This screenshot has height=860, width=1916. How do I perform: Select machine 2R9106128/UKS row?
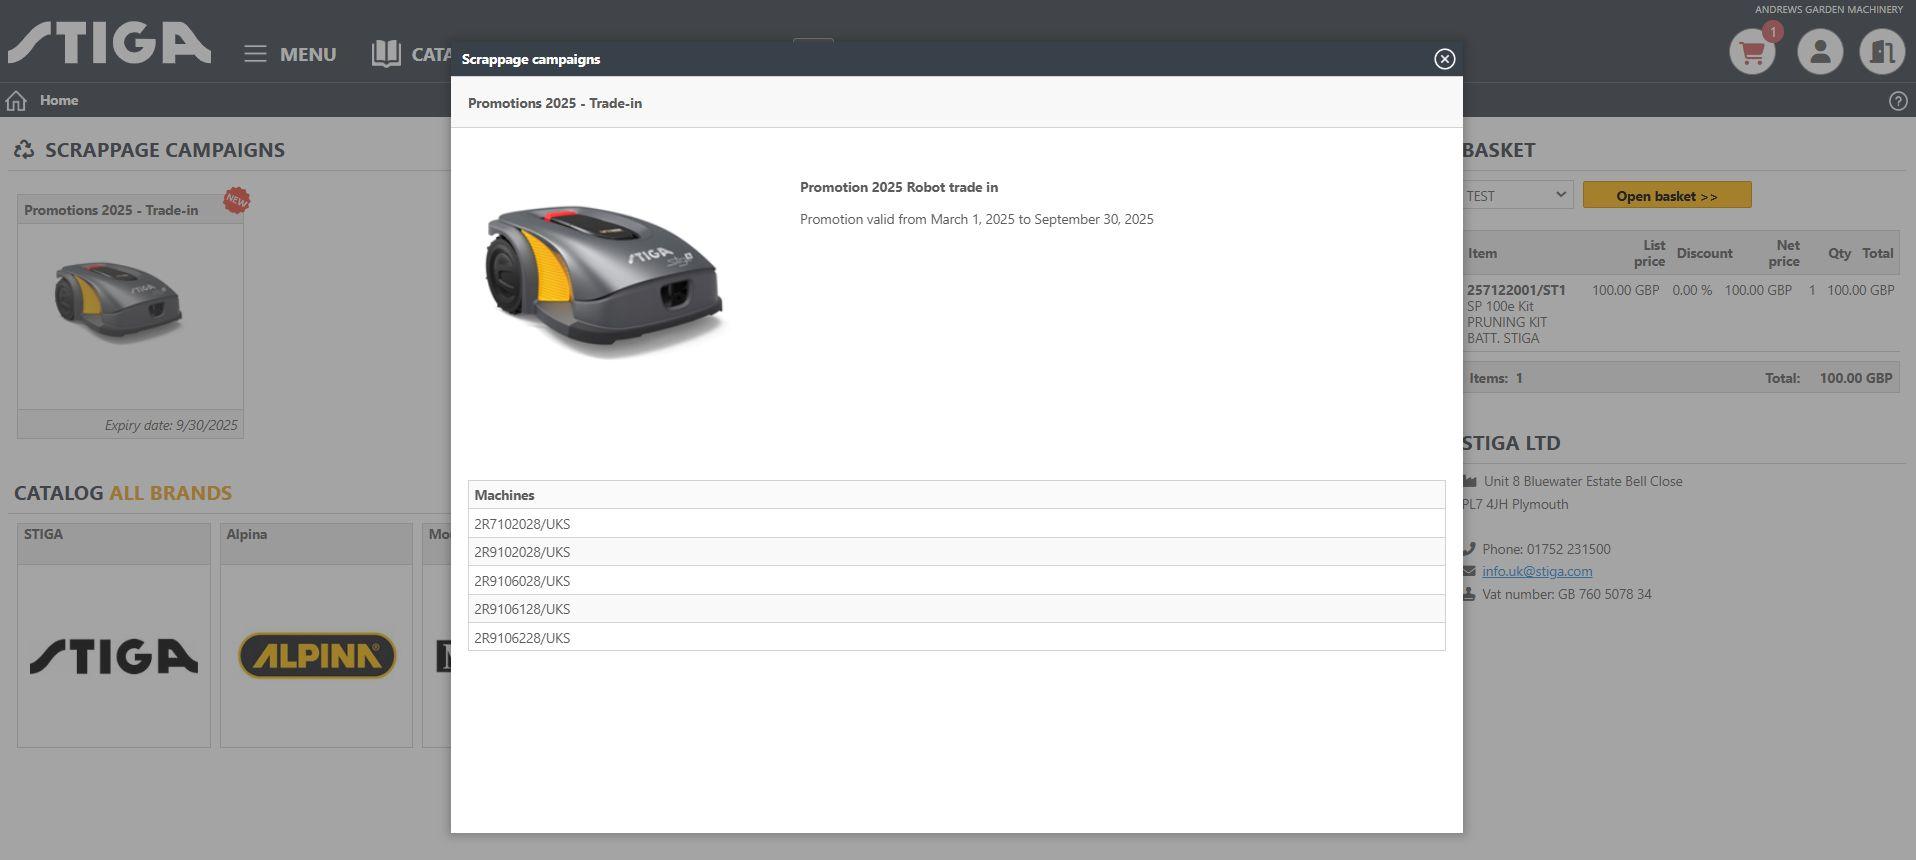tap(956, 609)
